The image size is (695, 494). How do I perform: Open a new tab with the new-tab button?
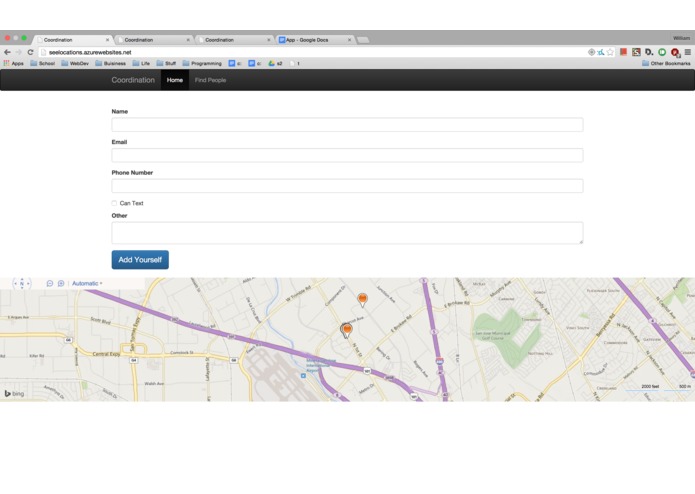(363, 40)
